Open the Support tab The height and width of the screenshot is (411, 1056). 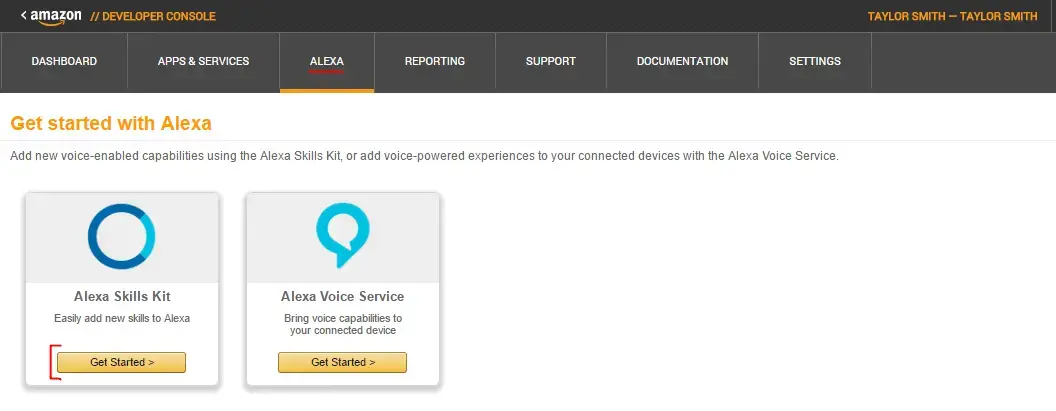tap(551, 61)
